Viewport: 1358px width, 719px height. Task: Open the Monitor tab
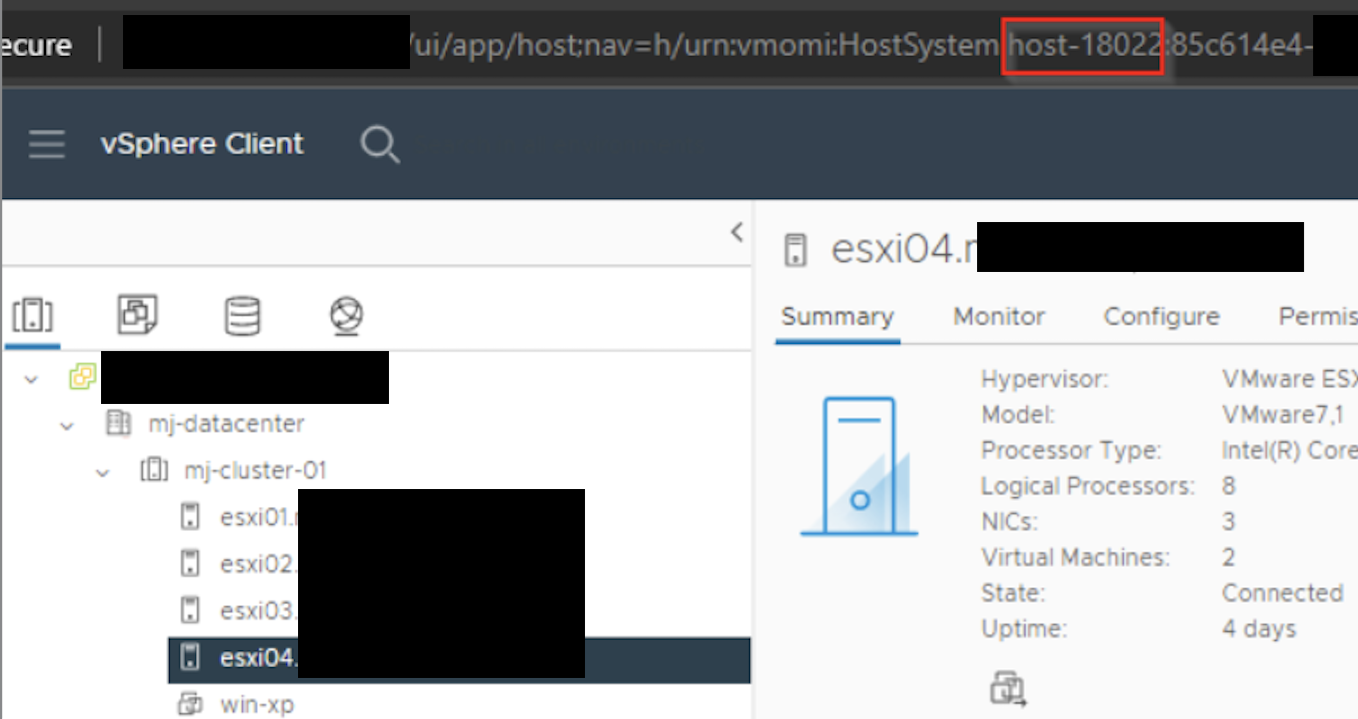point(999,317)
